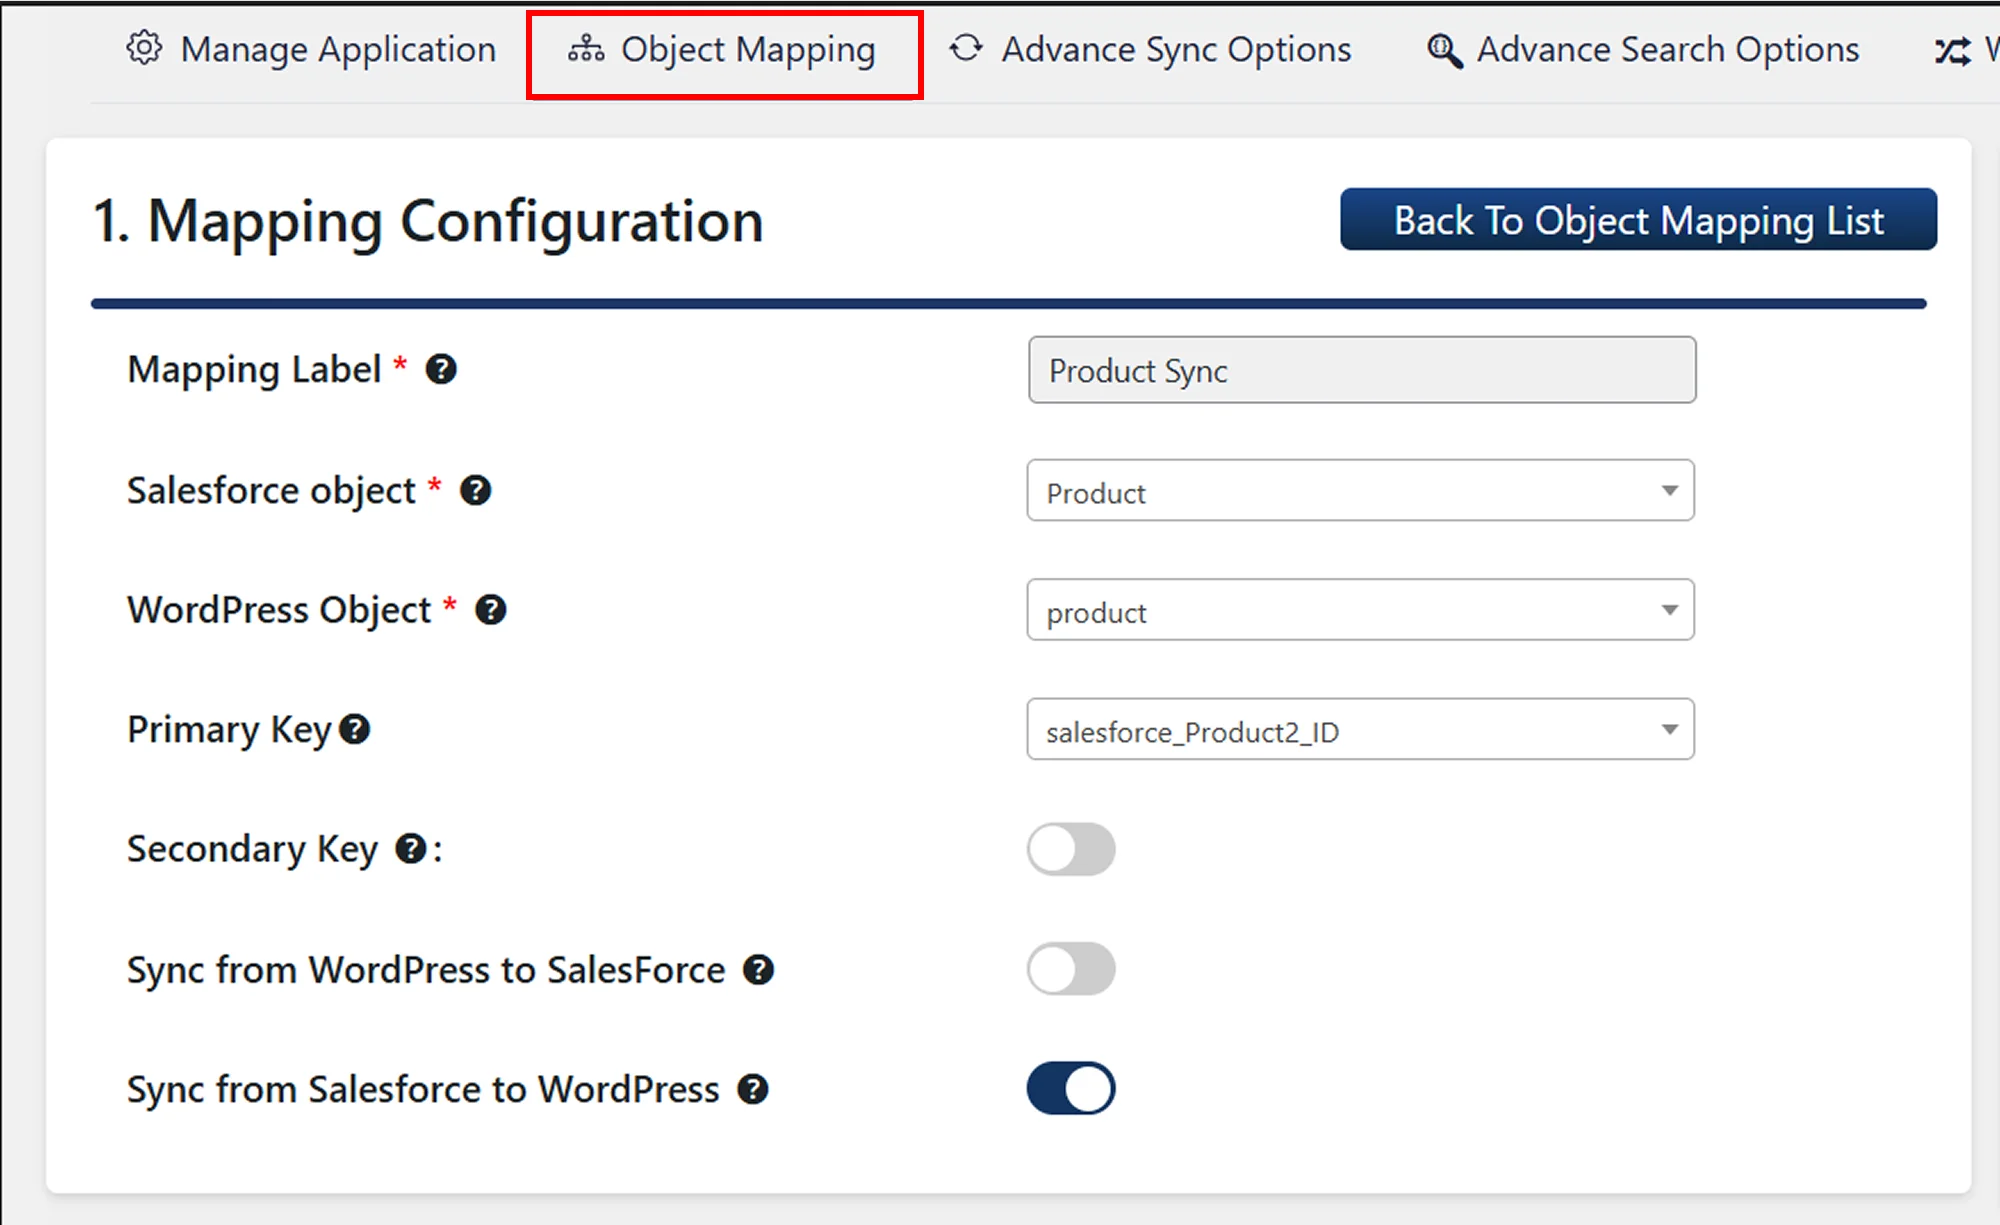2000x1225 pixels.
Task: Open the Salesforce object Product dropdown
Action: pyautogui.click(x=1360, y=491)
